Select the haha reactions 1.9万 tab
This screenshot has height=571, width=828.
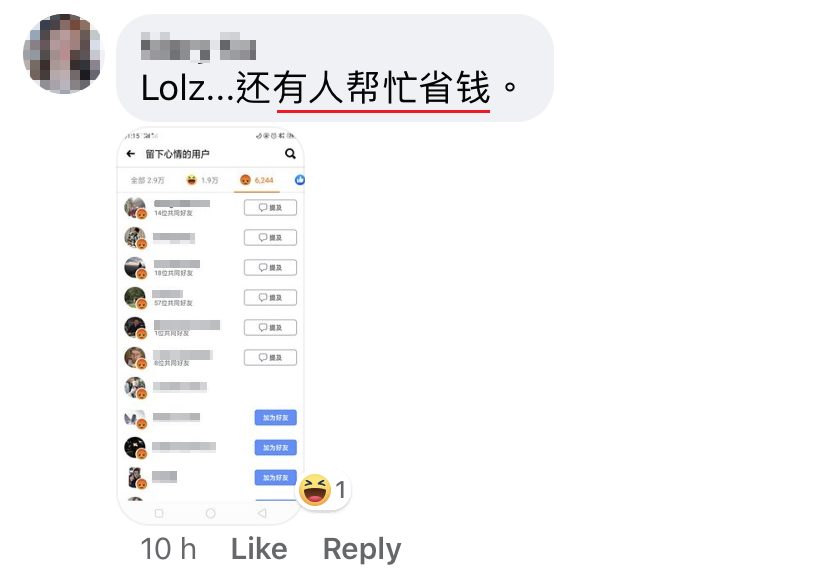click(x=202, y=180)
